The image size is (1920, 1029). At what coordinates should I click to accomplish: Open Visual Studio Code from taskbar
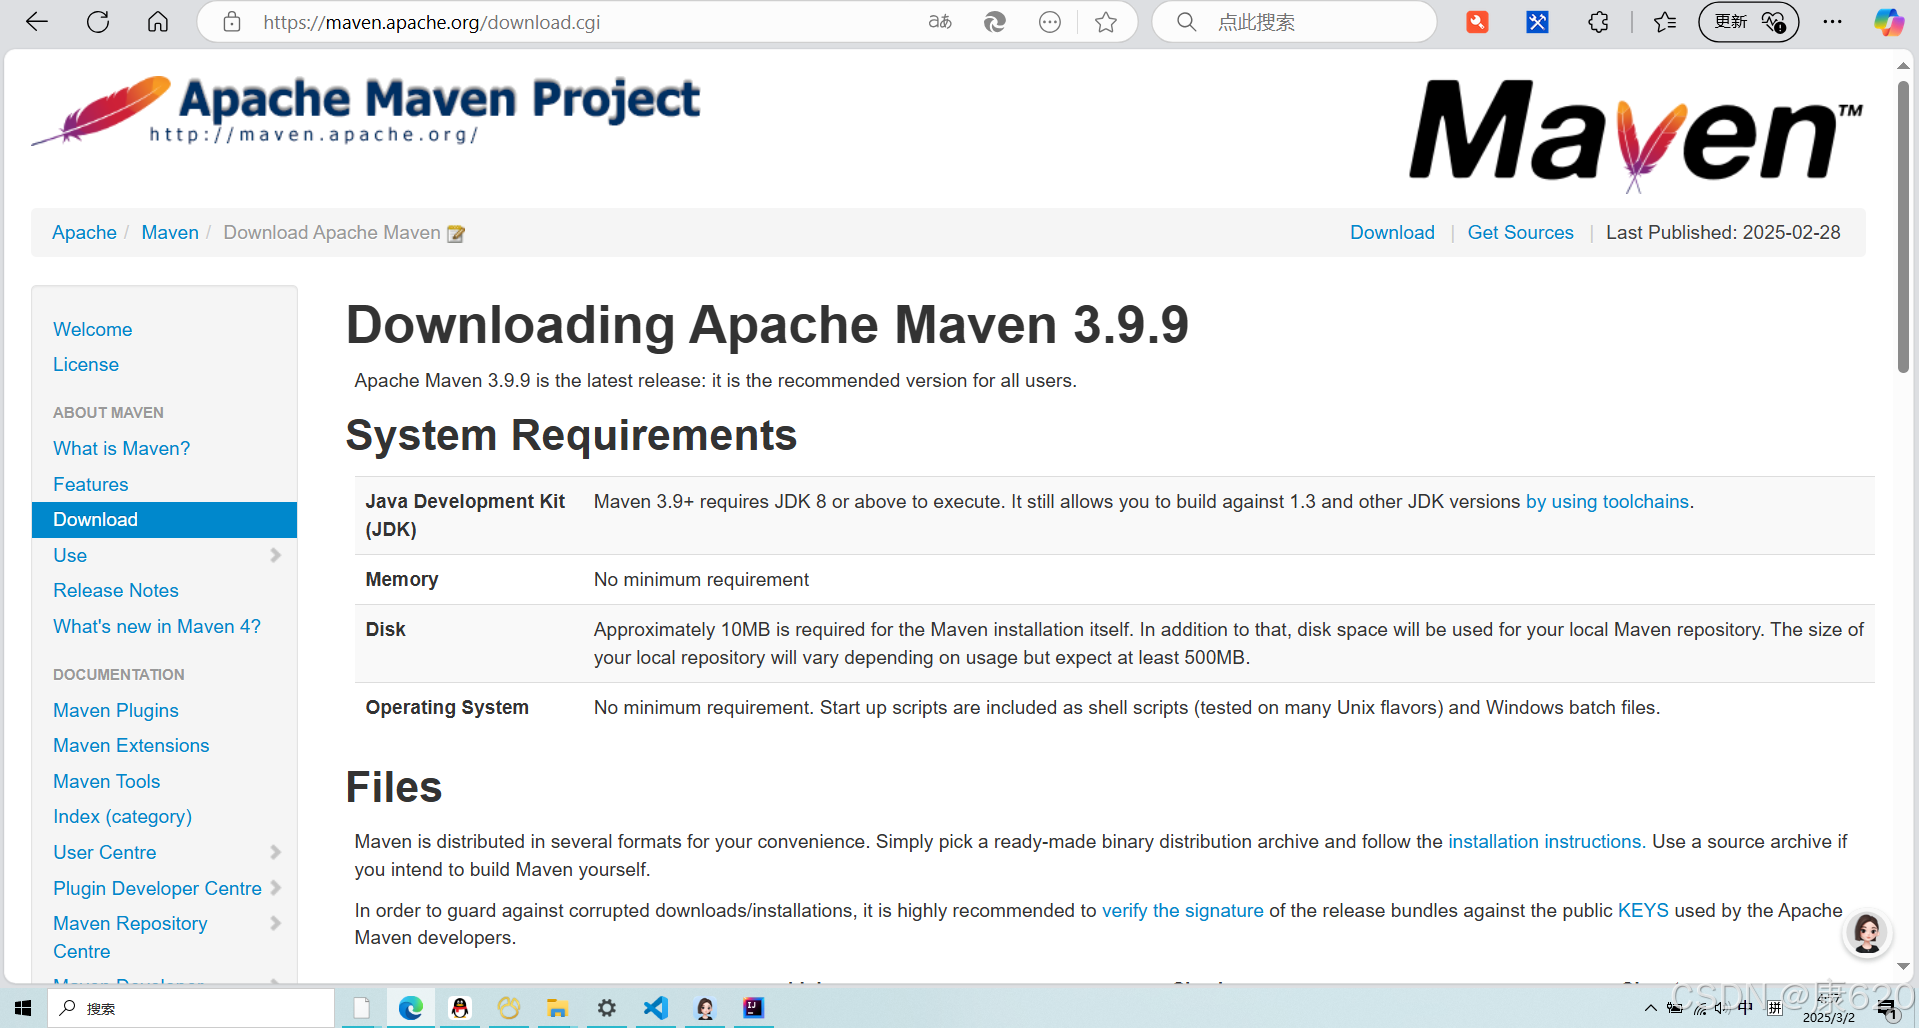coord(655,1008)
